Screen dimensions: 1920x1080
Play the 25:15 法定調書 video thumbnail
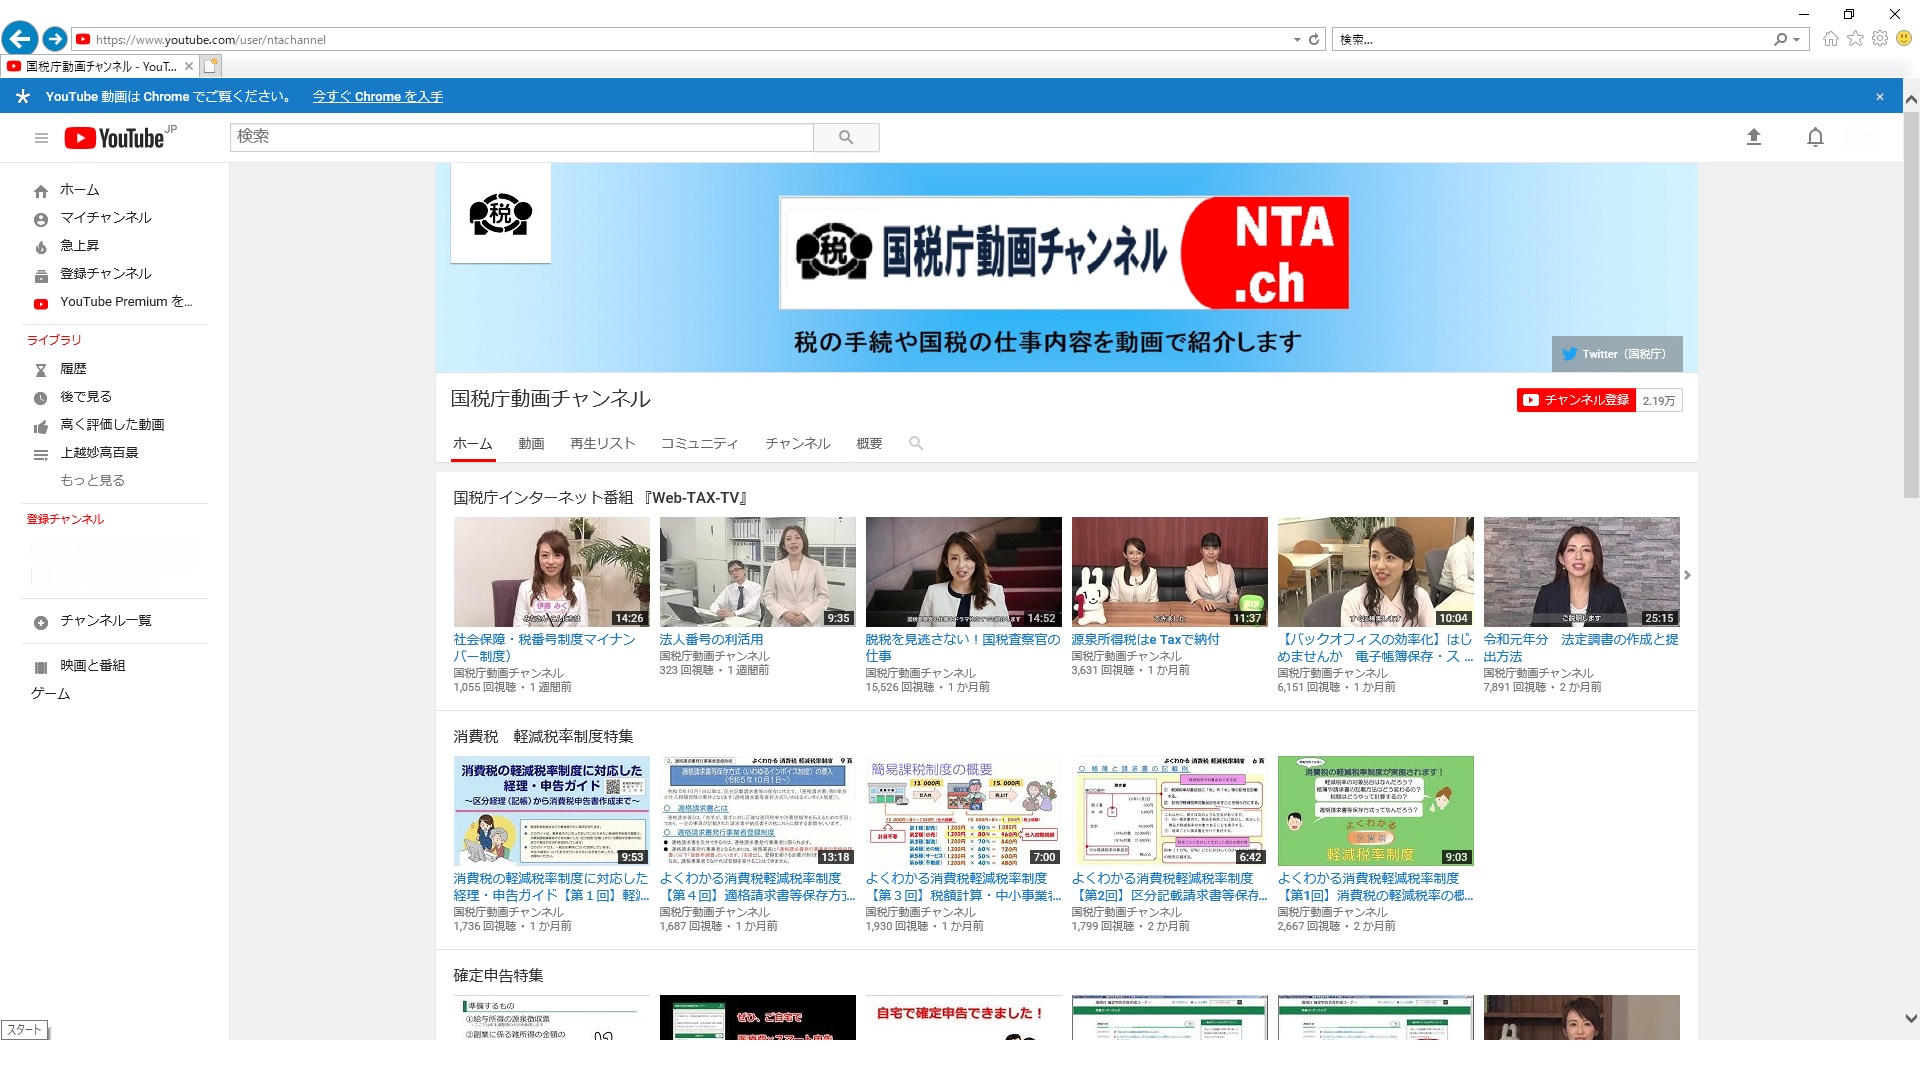[1582, 572]
